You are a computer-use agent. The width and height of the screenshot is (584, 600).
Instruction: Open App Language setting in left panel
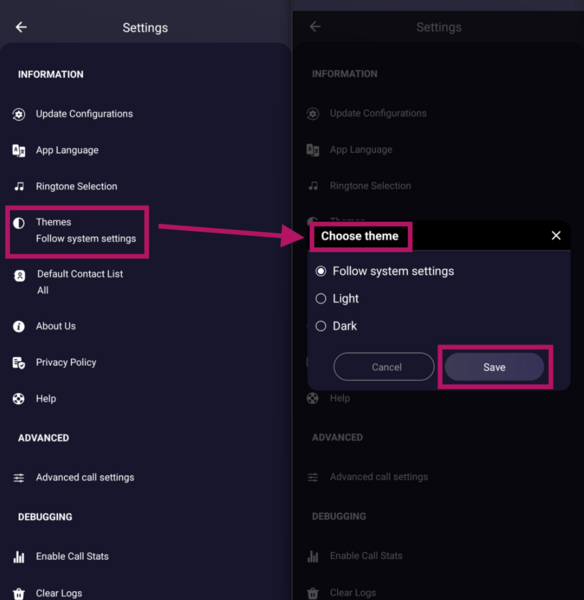67,150
